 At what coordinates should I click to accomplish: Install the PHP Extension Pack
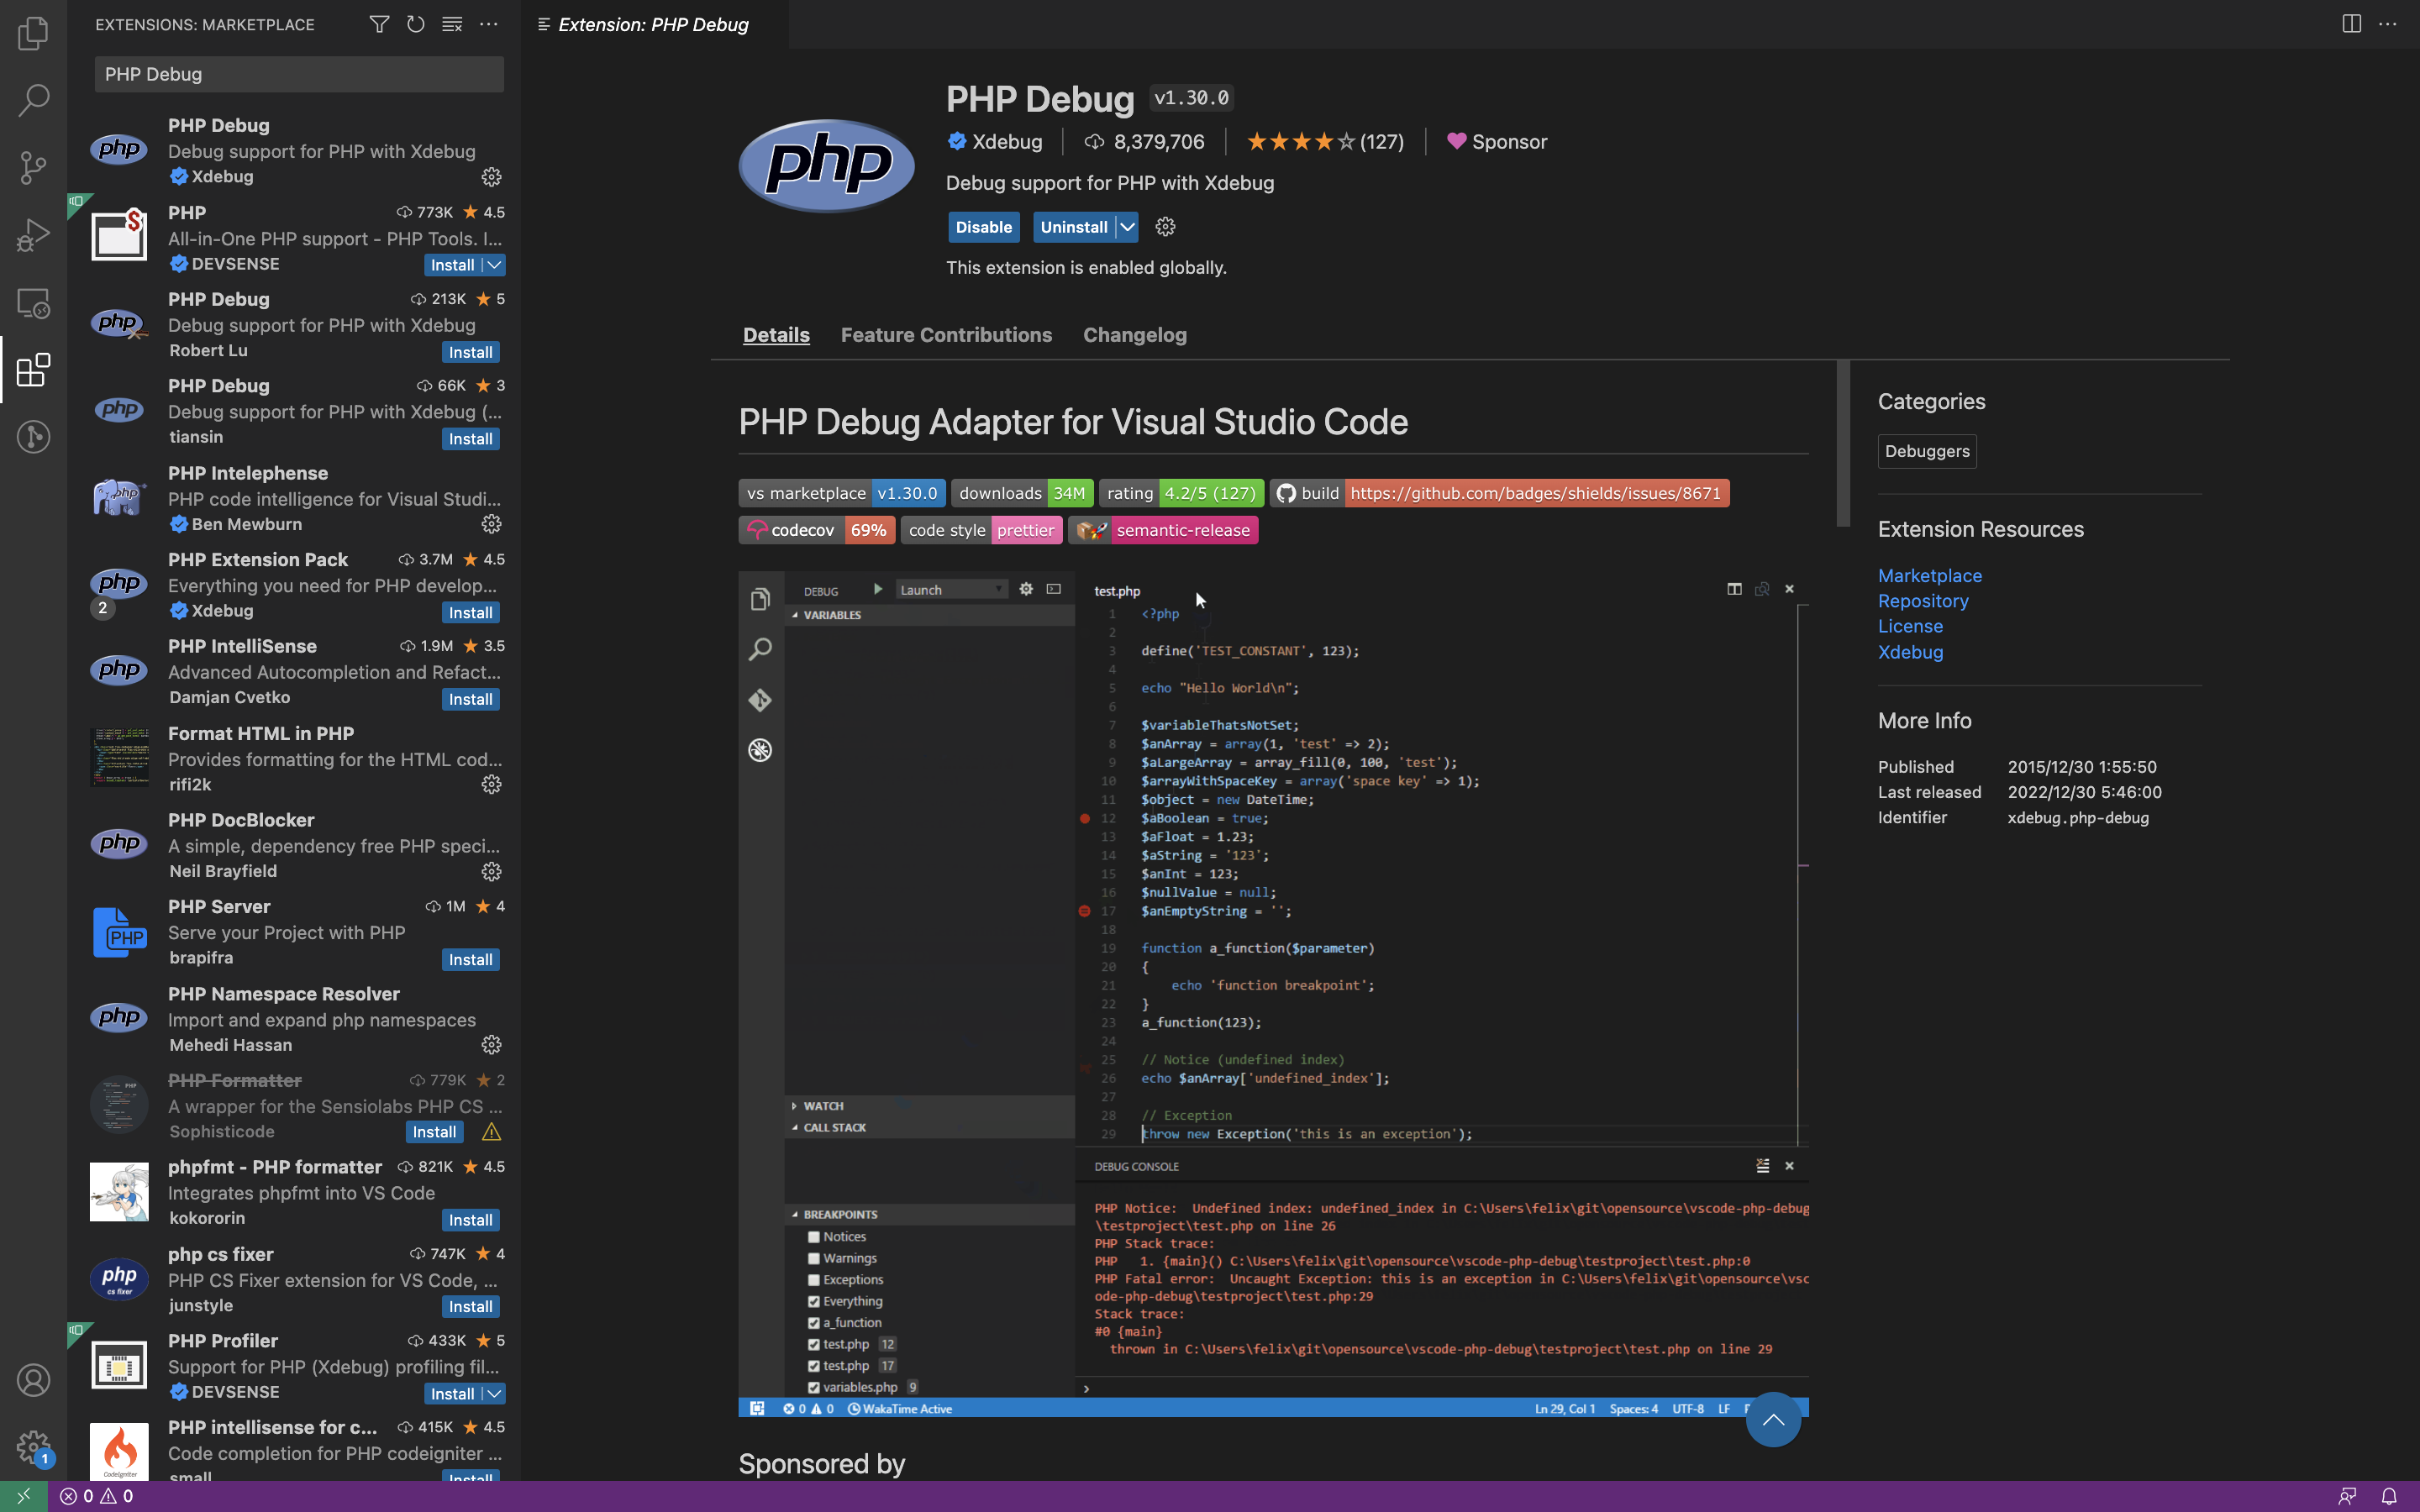coord(470,613)
